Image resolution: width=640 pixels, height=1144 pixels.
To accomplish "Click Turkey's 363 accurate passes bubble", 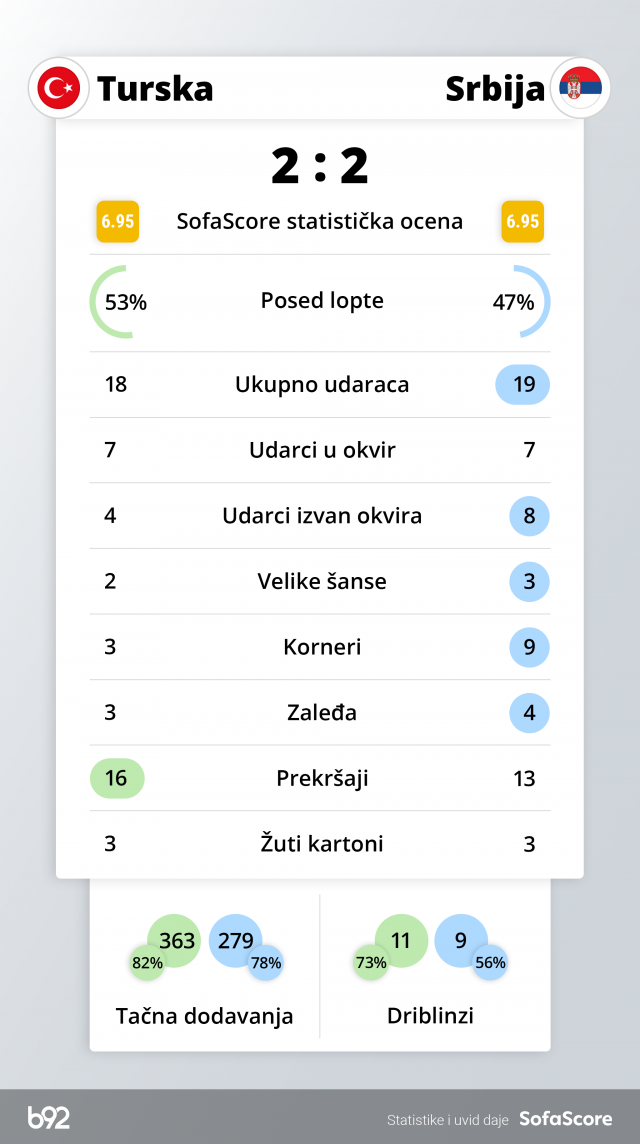I will click(x=176, y=940).
